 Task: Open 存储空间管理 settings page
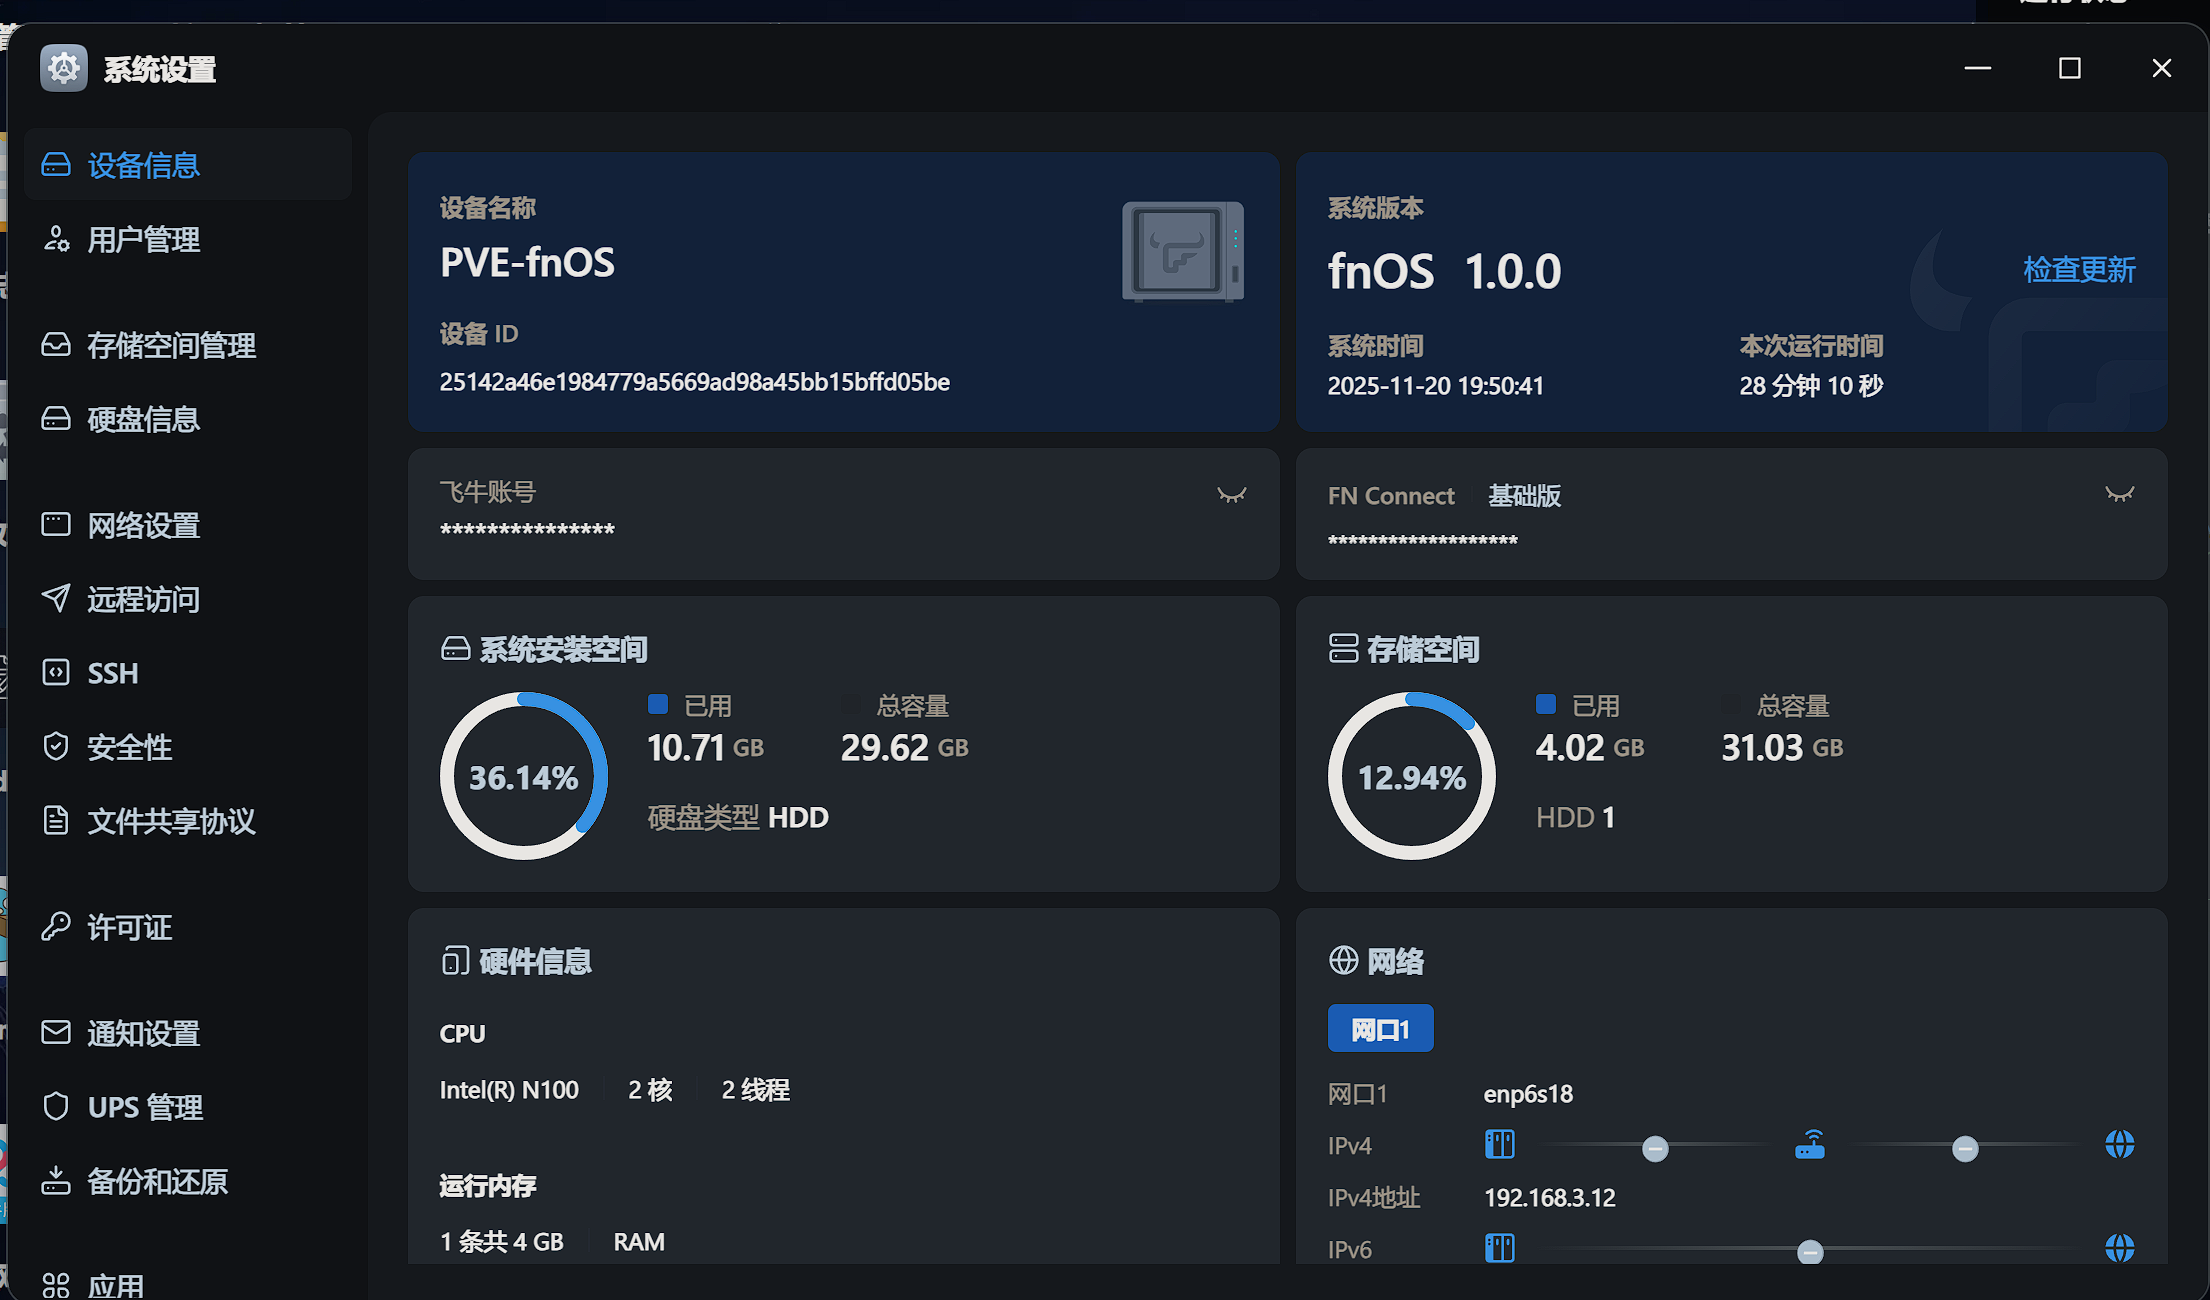171,346
